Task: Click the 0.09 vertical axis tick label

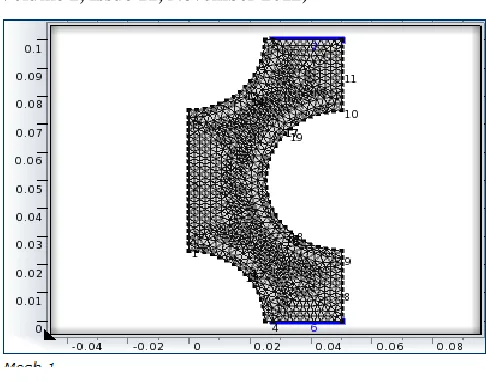Action: 29,77
